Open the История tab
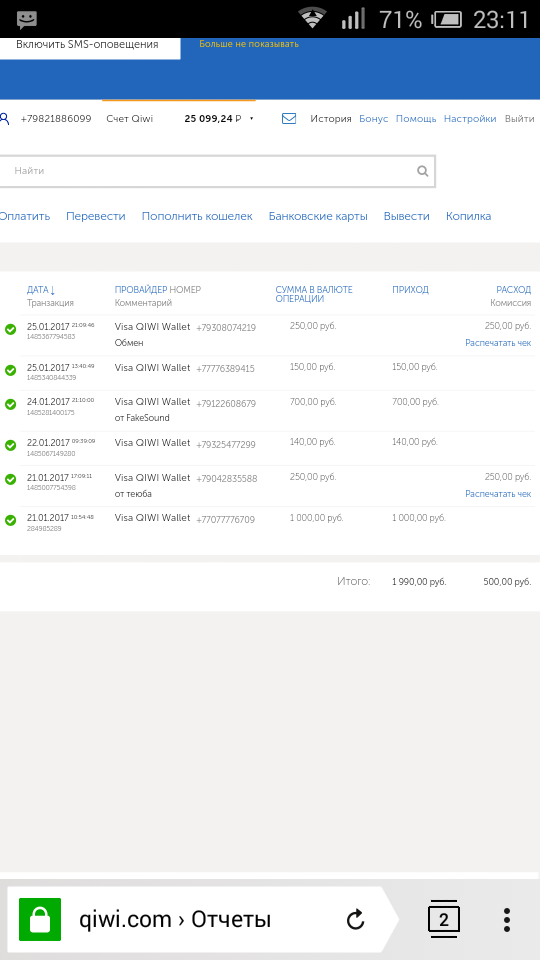Viewport: 540px width, 960px height. pos(331,119)
